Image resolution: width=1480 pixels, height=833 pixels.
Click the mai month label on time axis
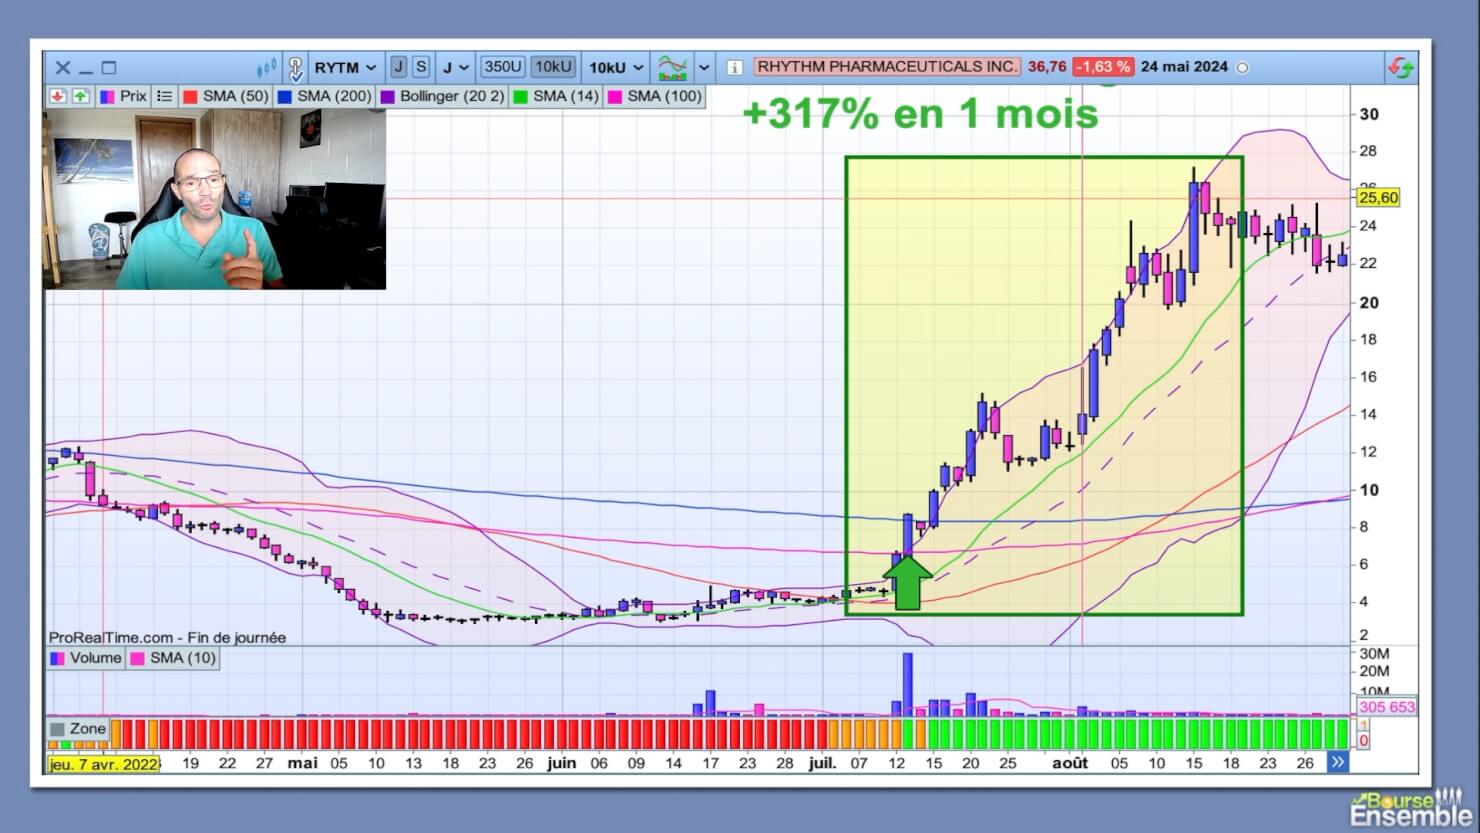302,763
